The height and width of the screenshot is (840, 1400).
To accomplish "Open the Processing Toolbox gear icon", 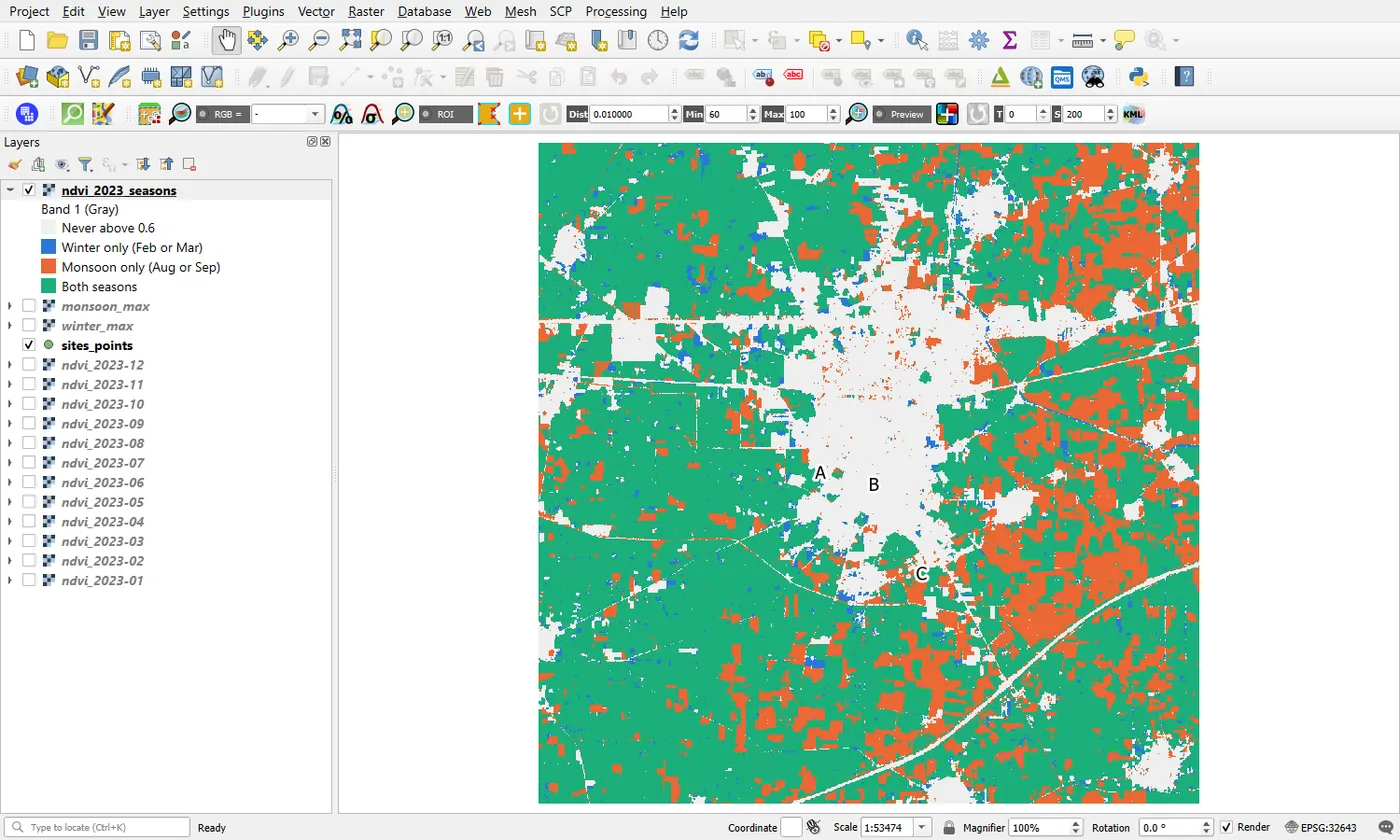I will pyautogui.click(x=979, y=40).
